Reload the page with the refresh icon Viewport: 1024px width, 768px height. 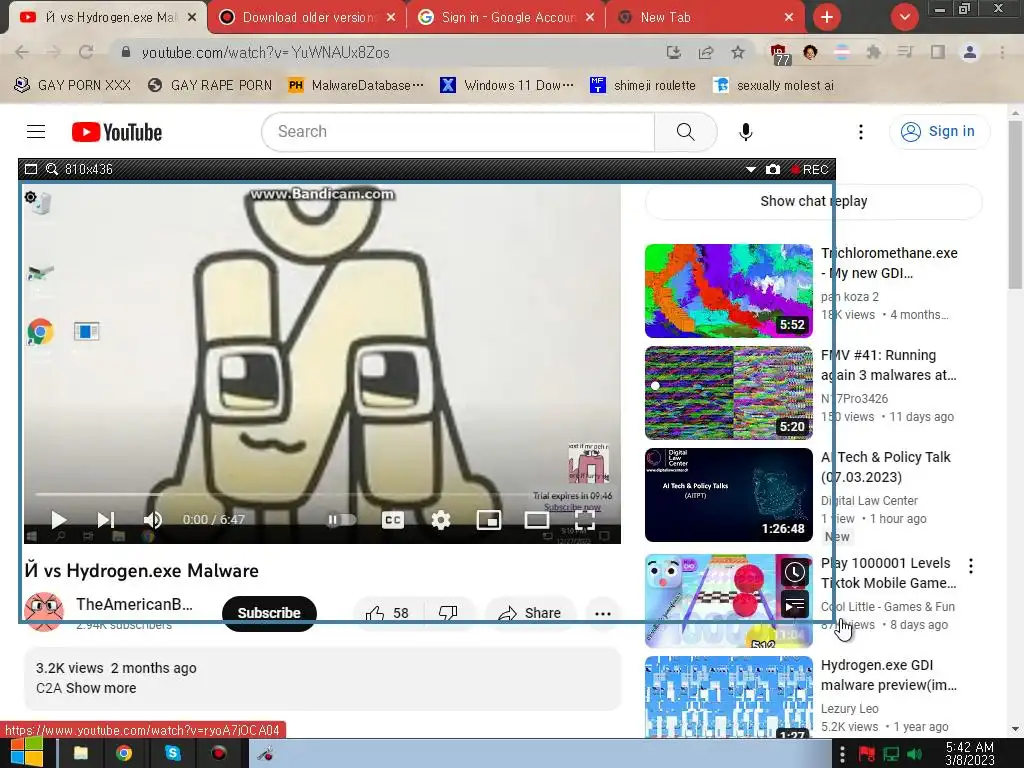(x=86, y=52)
